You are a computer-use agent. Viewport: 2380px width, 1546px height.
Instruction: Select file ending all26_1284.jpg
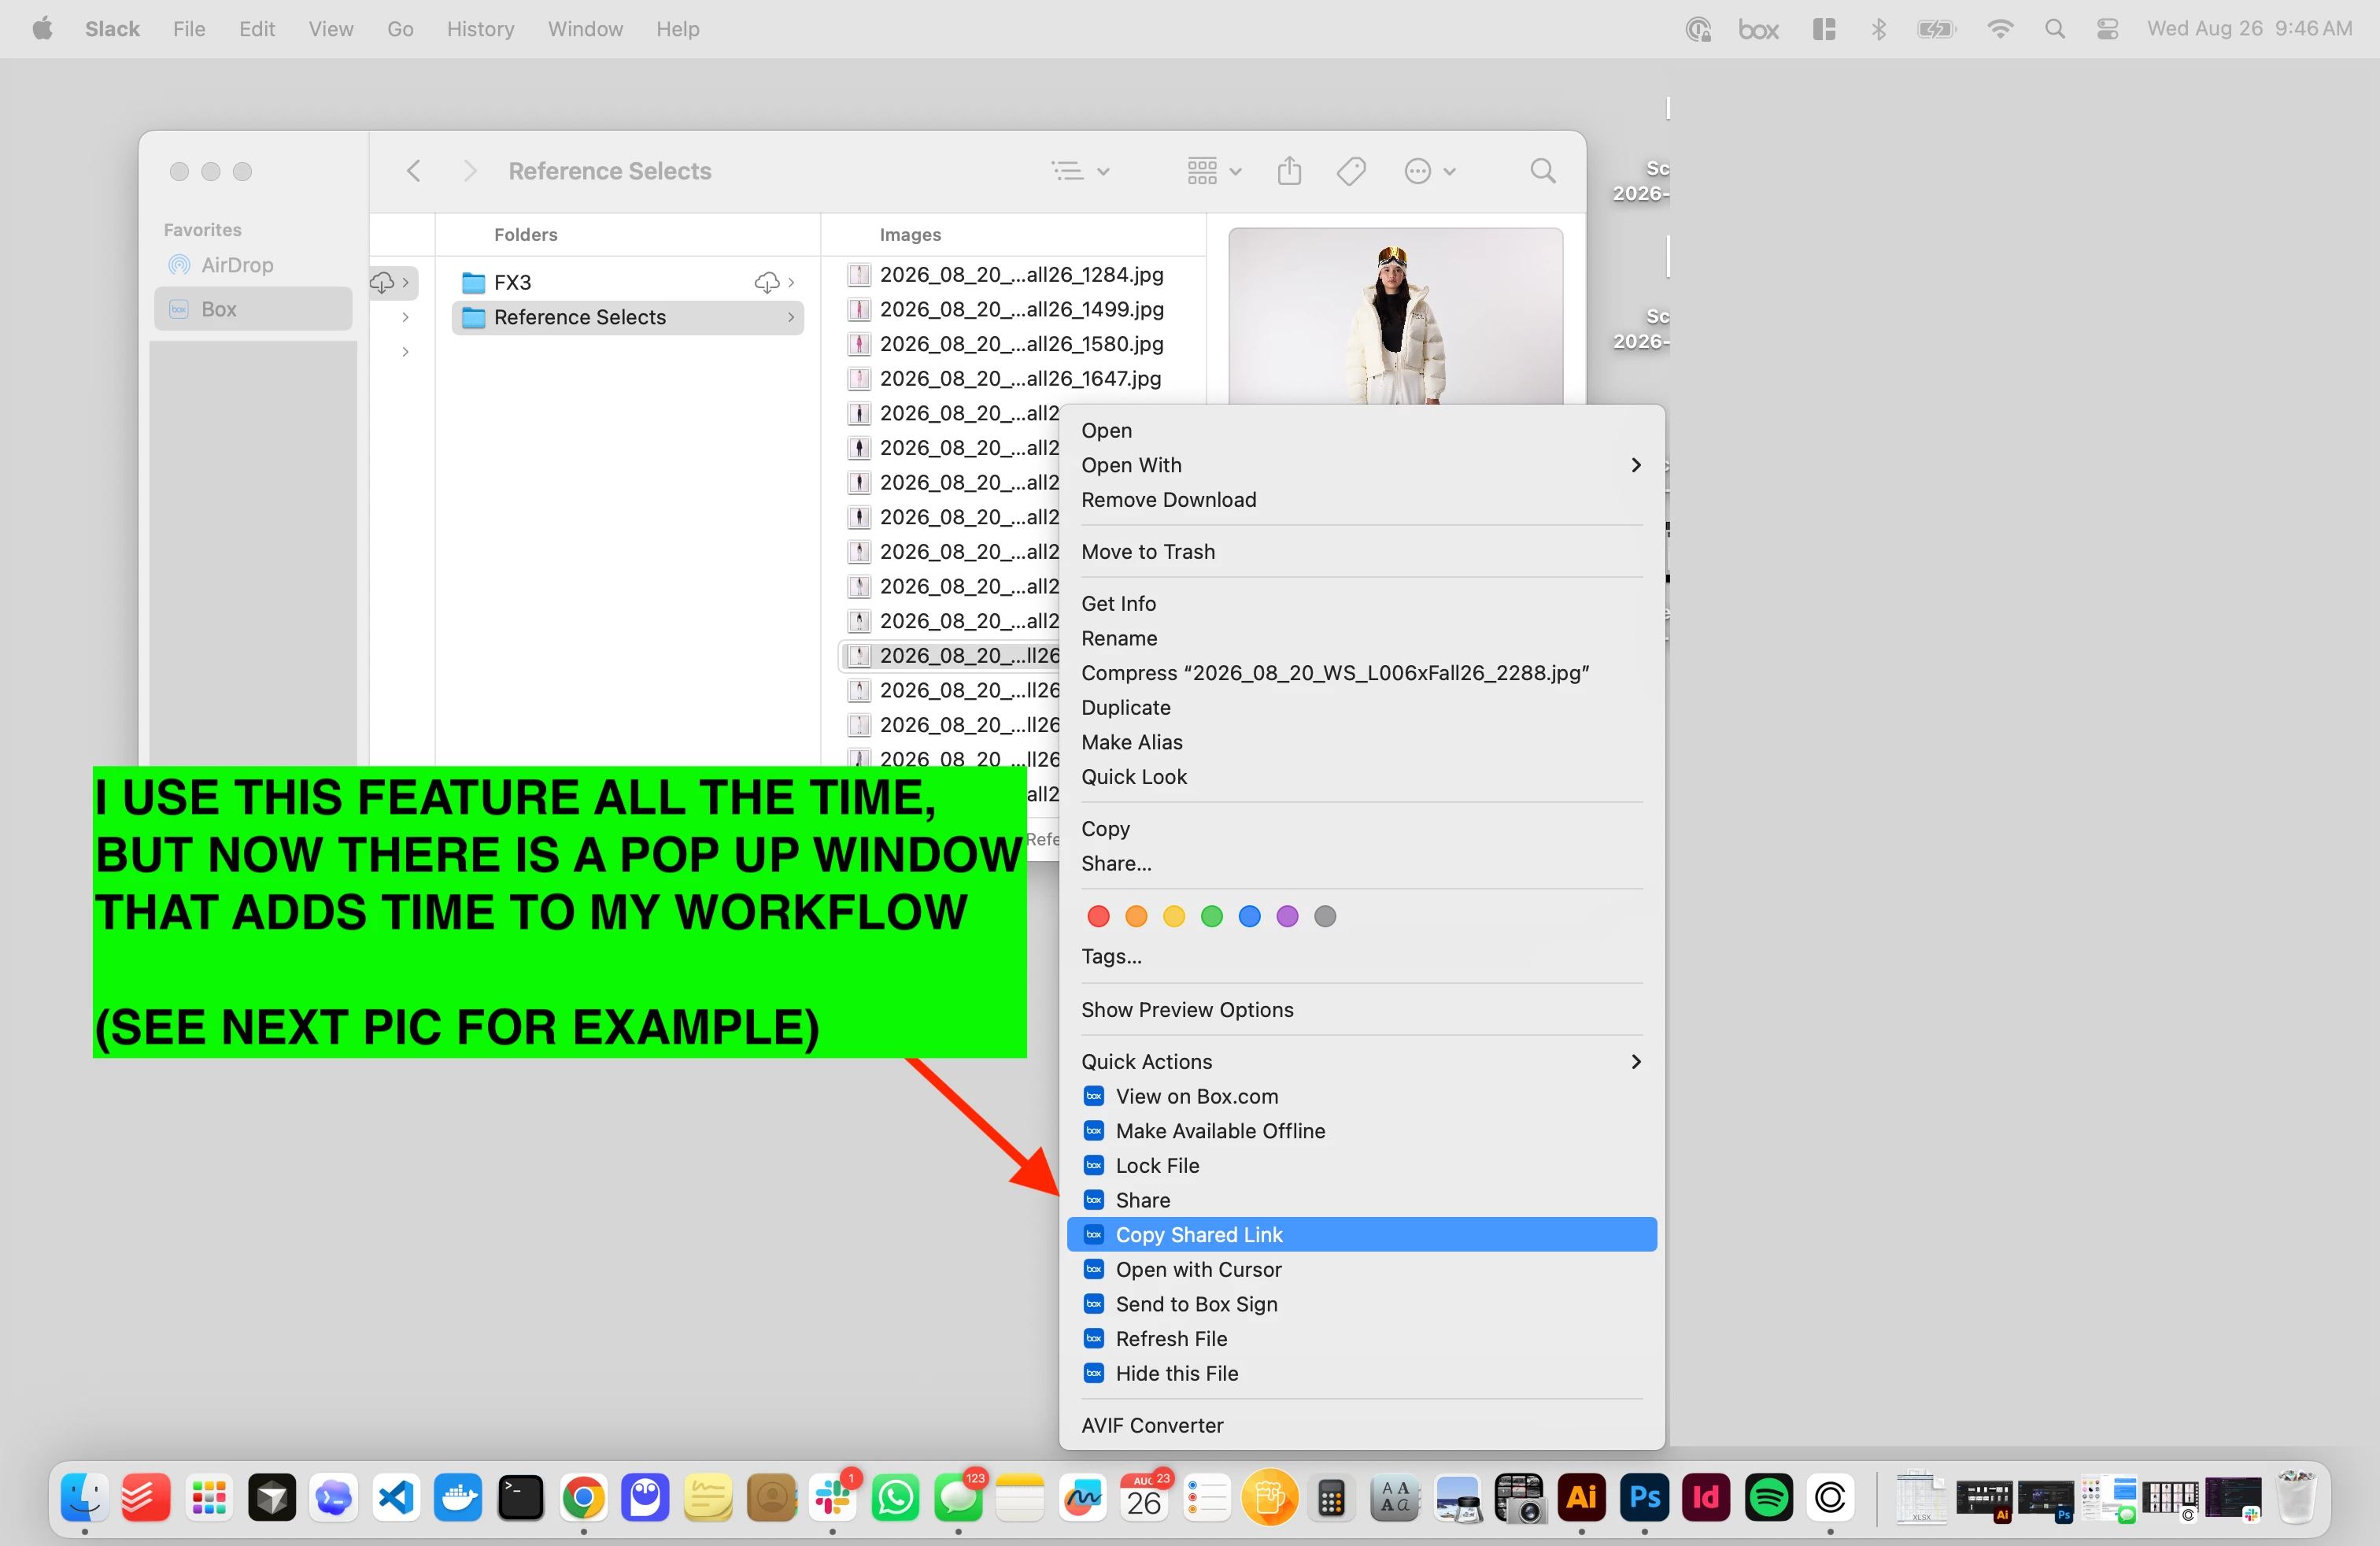point(1011,274)
